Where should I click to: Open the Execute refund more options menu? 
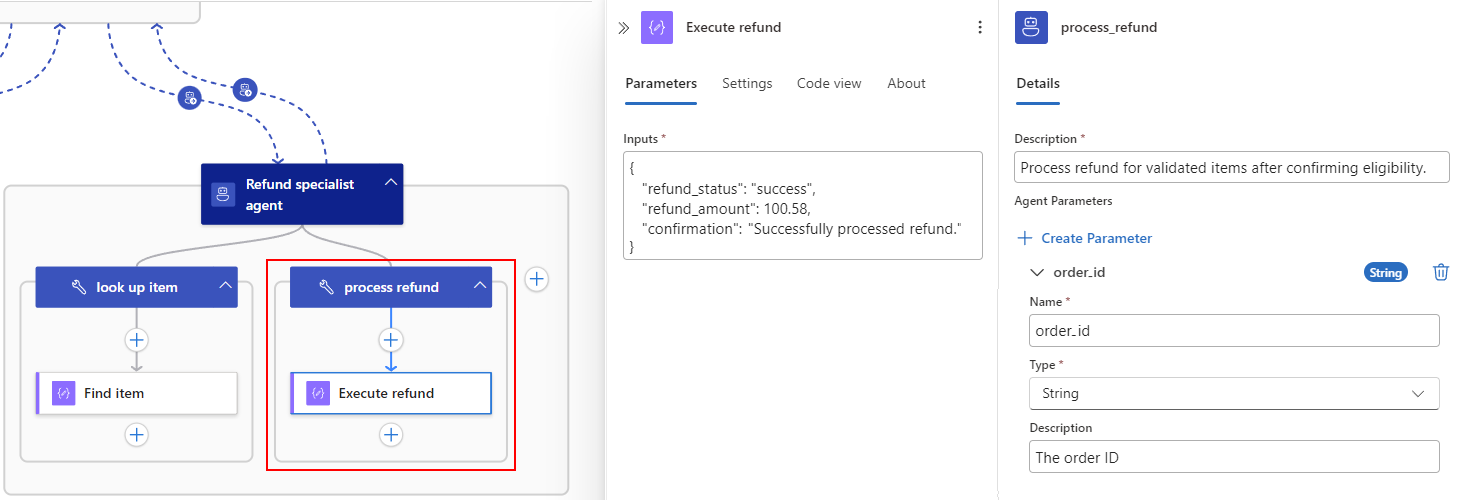point(980,28)
